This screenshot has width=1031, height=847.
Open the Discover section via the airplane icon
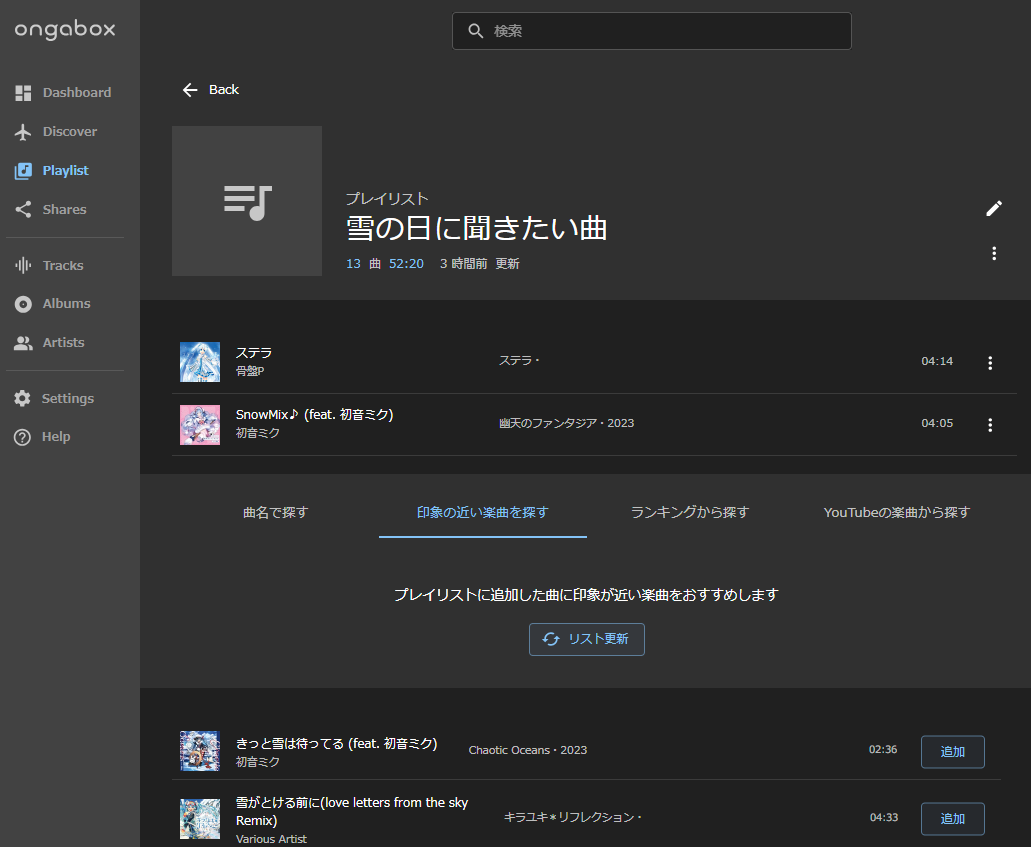[21, 131]
